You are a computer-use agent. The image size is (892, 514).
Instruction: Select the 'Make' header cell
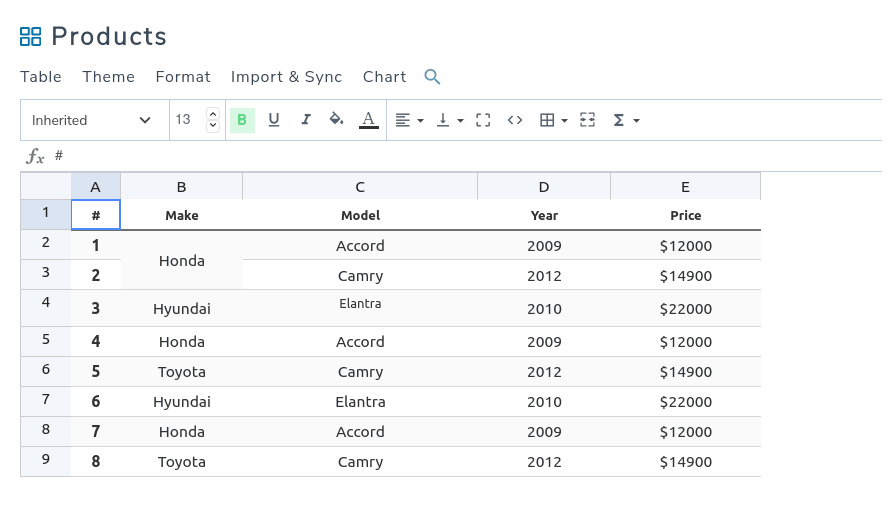pyautogui.click(x=181, y=215)
